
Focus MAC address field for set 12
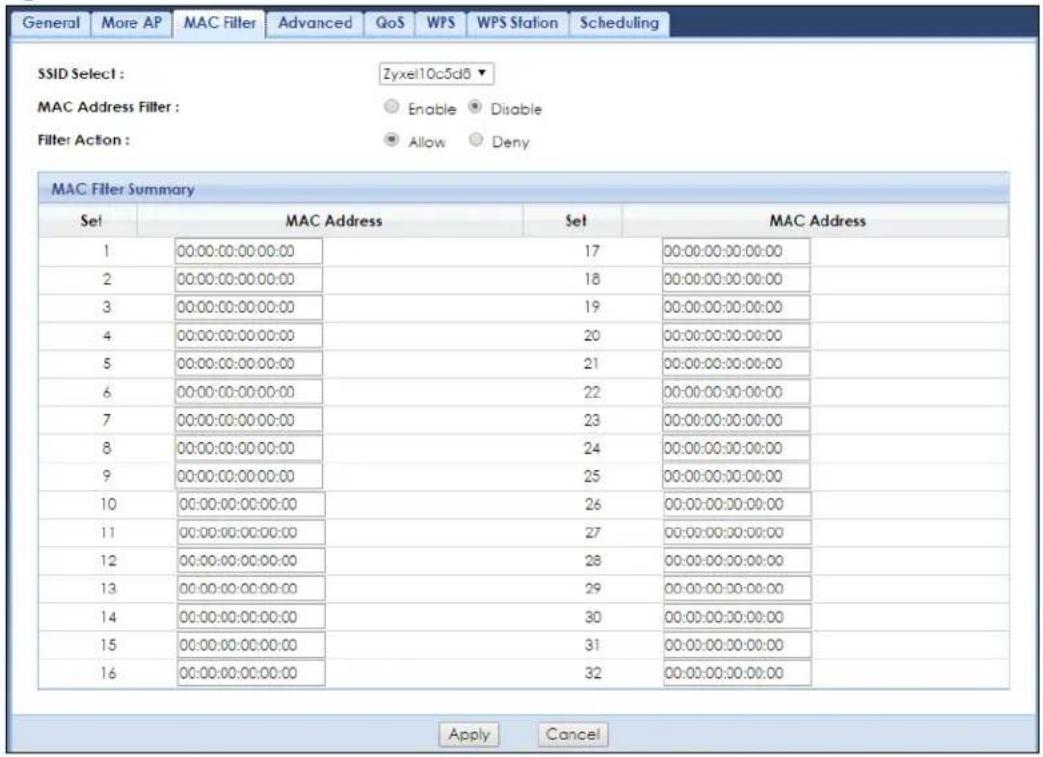pyautogui.click(x=251, y=561)
